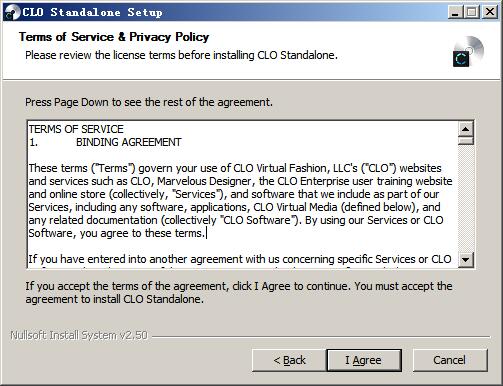The height and width of the screenshot is (386, 503).
Task: Click the CLO installer icon in title bar
Action: (x=13, y=12)
